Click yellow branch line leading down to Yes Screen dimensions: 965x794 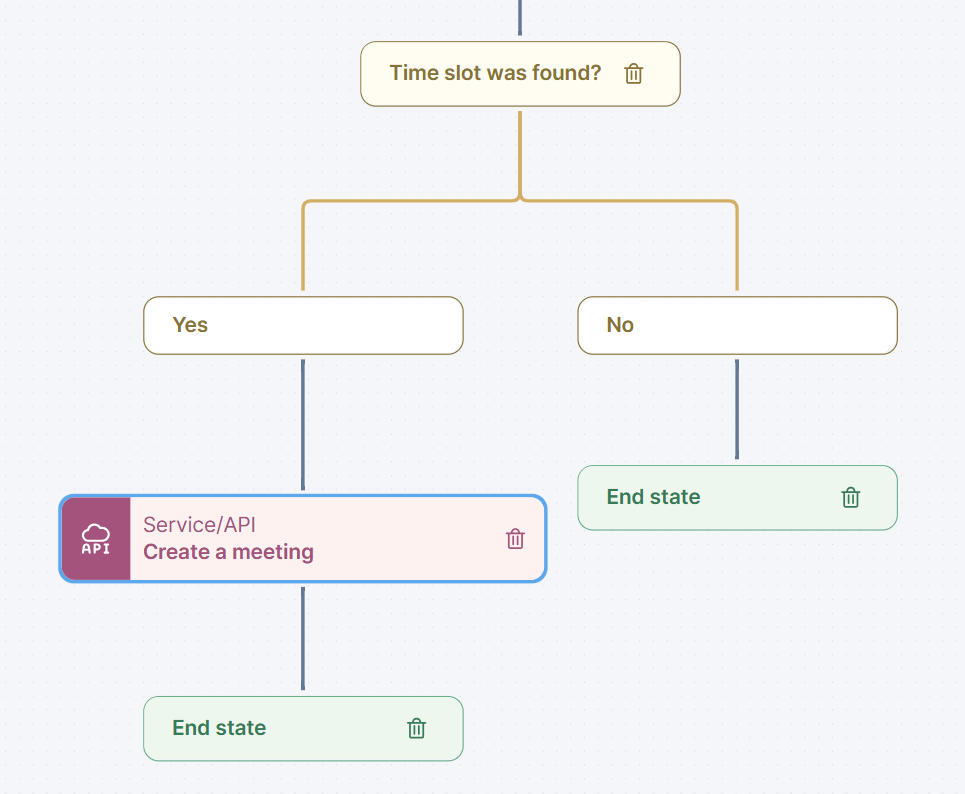point(303,250)
